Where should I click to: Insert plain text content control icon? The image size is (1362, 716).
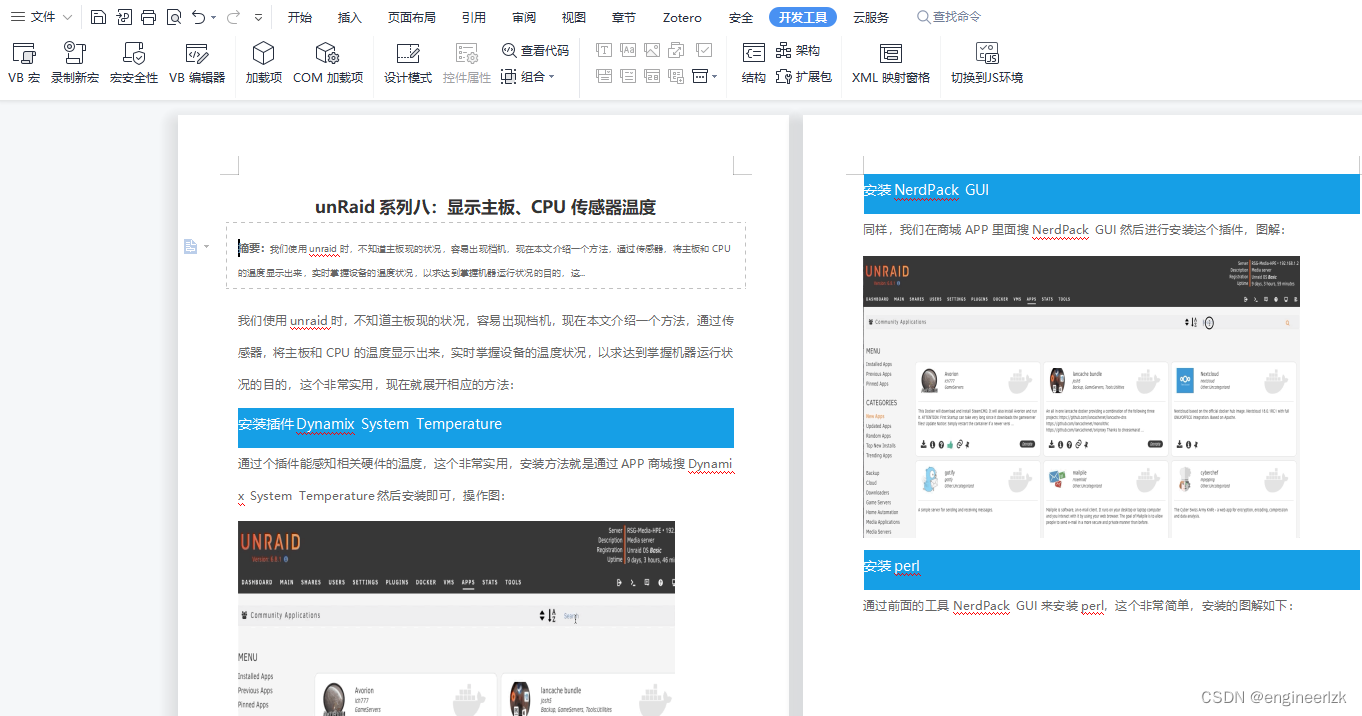[604, 50]
